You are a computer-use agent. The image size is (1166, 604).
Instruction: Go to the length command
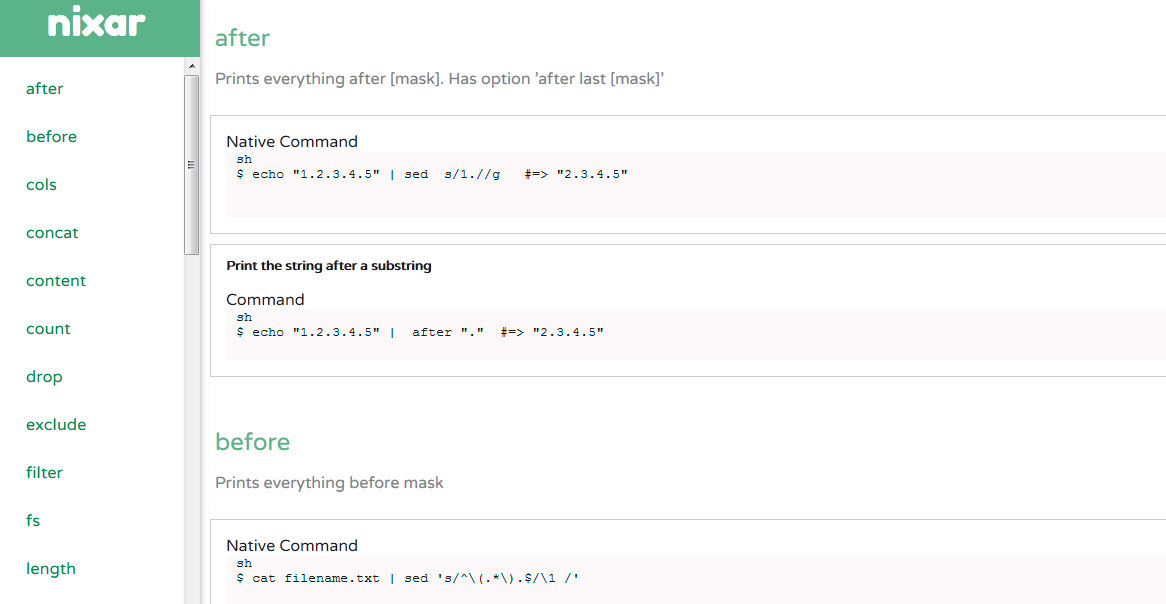tap(51, 569)
